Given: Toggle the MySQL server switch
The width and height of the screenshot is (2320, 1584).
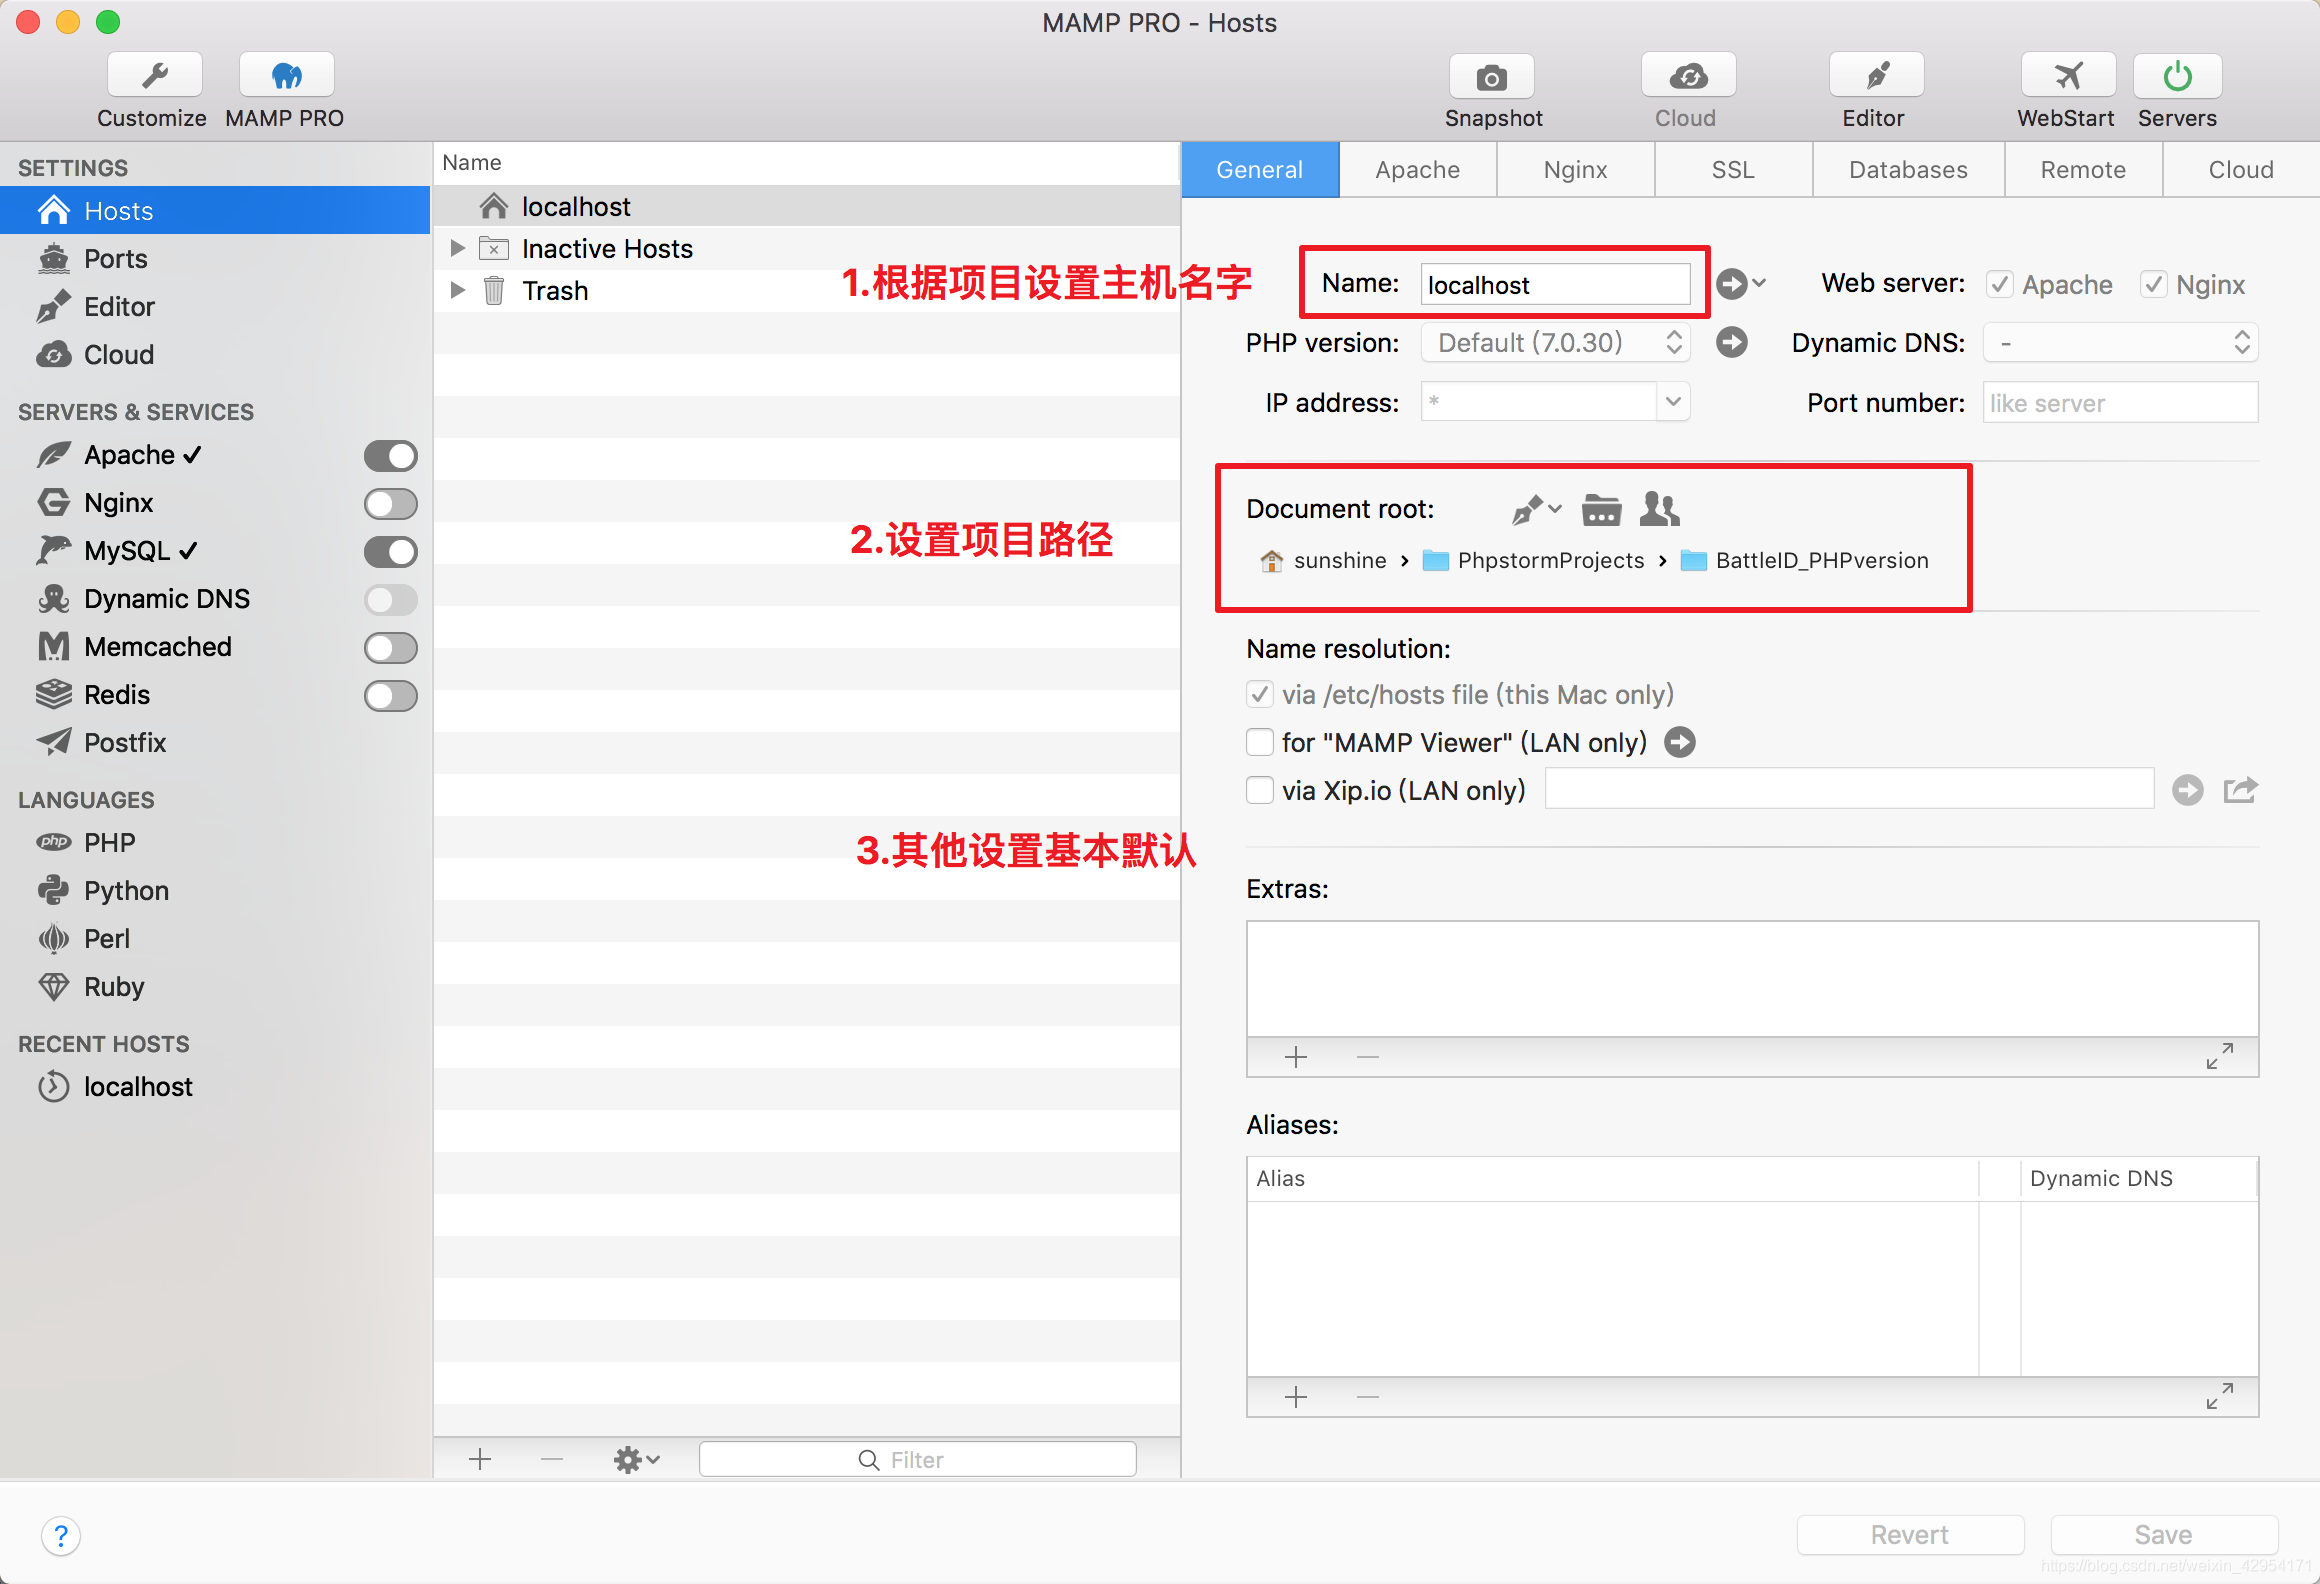Looking at the screenshot, I should [x=391, y=552].
